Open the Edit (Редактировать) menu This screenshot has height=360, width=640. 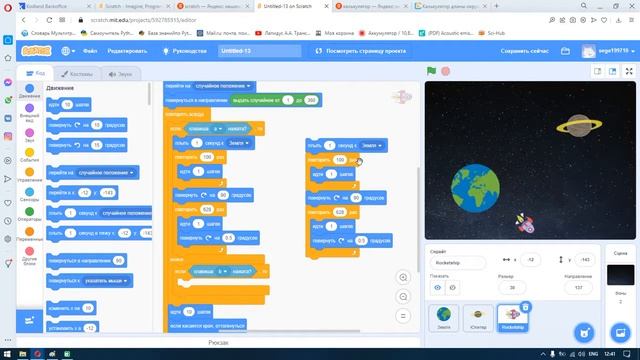[127, 51]
